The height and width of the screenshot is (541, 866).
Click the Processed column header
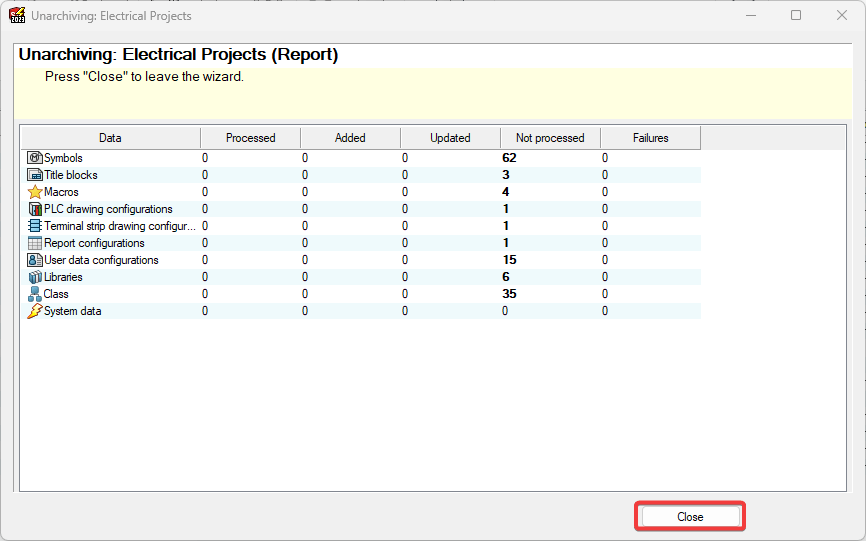(250, 138)
